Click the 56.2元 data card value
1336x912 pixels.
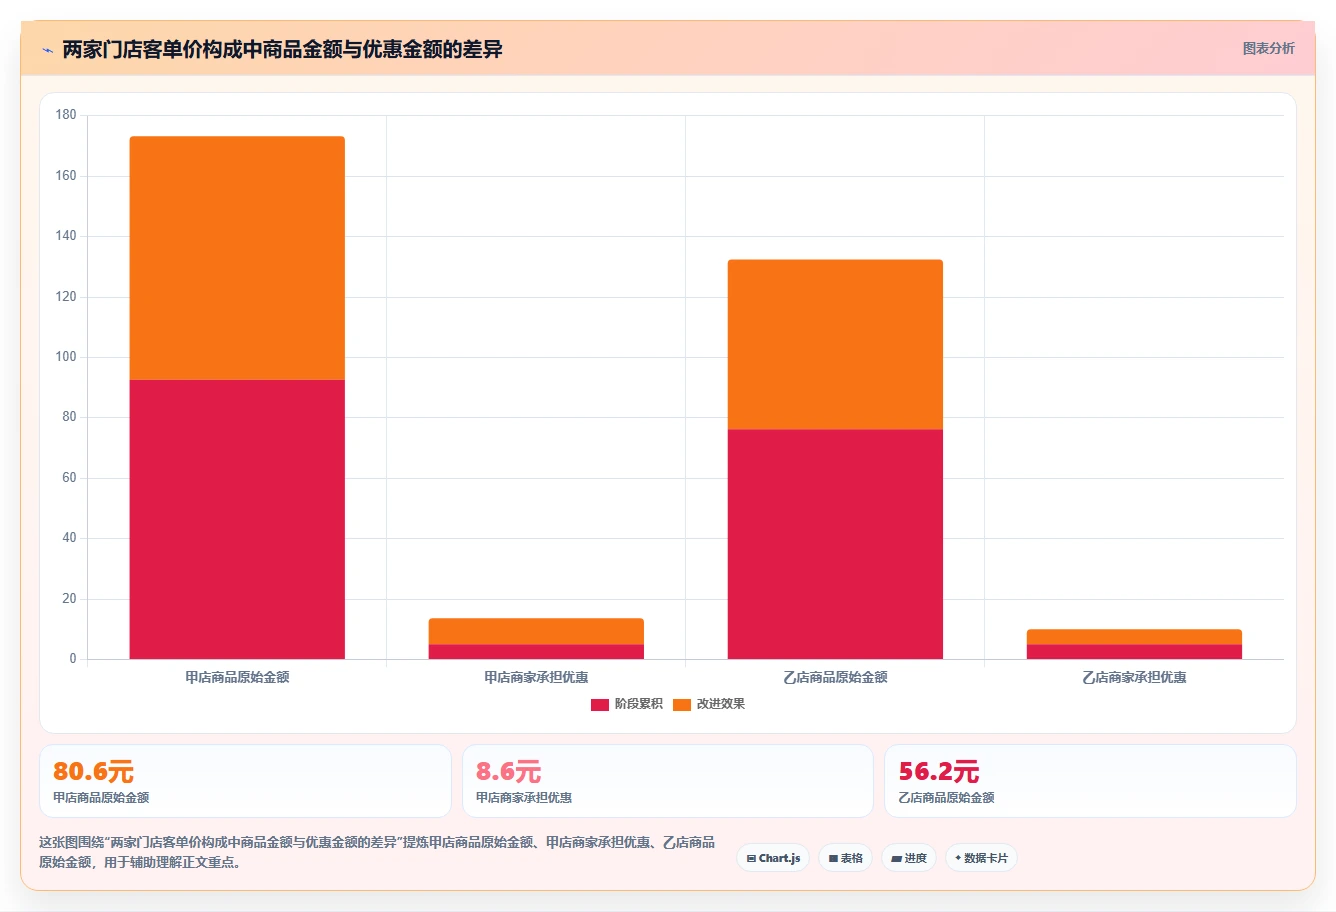click(x=938, y=772)
